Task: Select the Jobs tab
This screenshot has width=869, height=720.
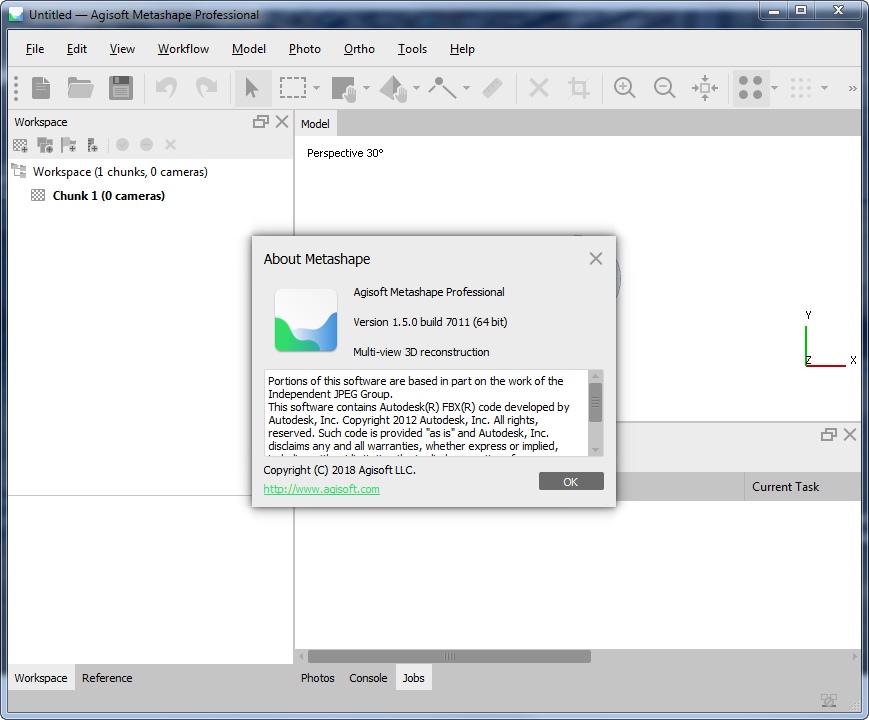Action: 413,678
